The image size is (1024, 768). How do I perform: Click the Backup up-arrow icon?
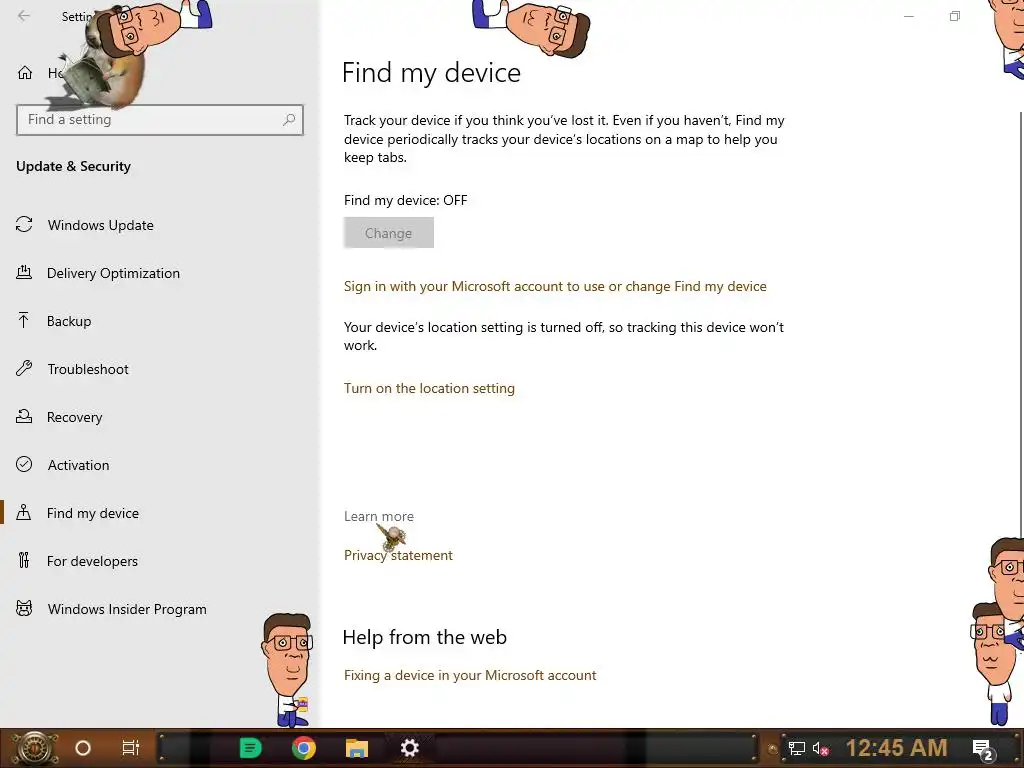point(24,321)
